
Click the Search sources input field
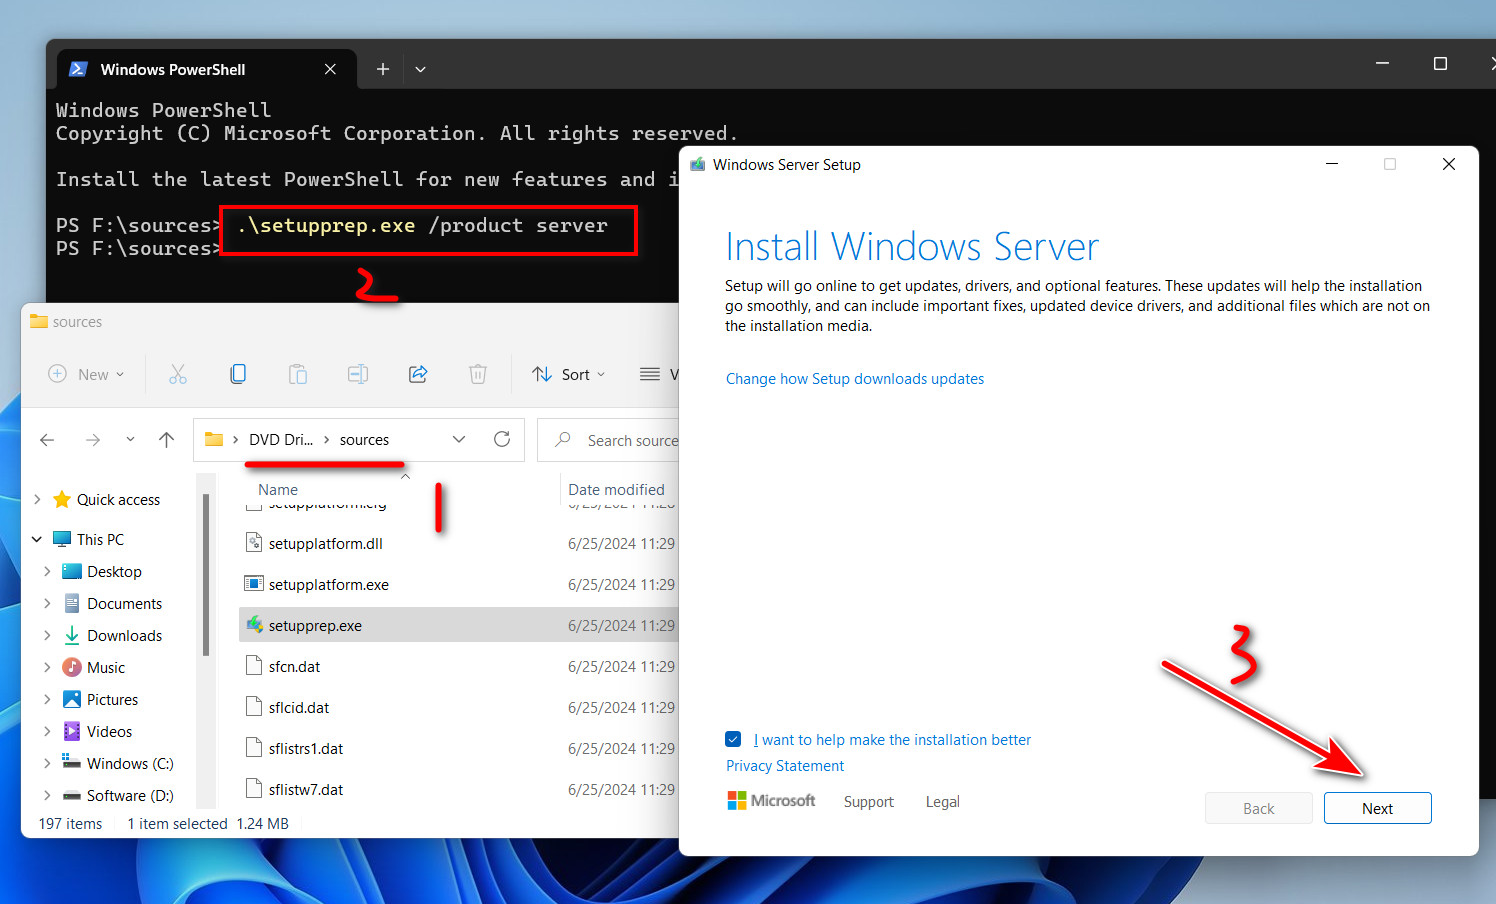point(630,440)
